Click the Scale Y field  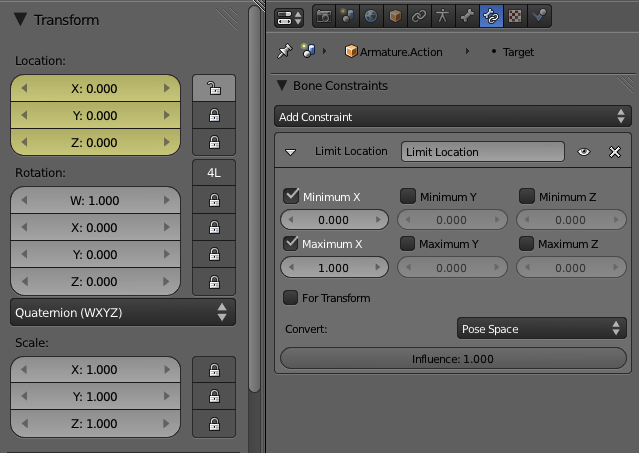(95, 396)
